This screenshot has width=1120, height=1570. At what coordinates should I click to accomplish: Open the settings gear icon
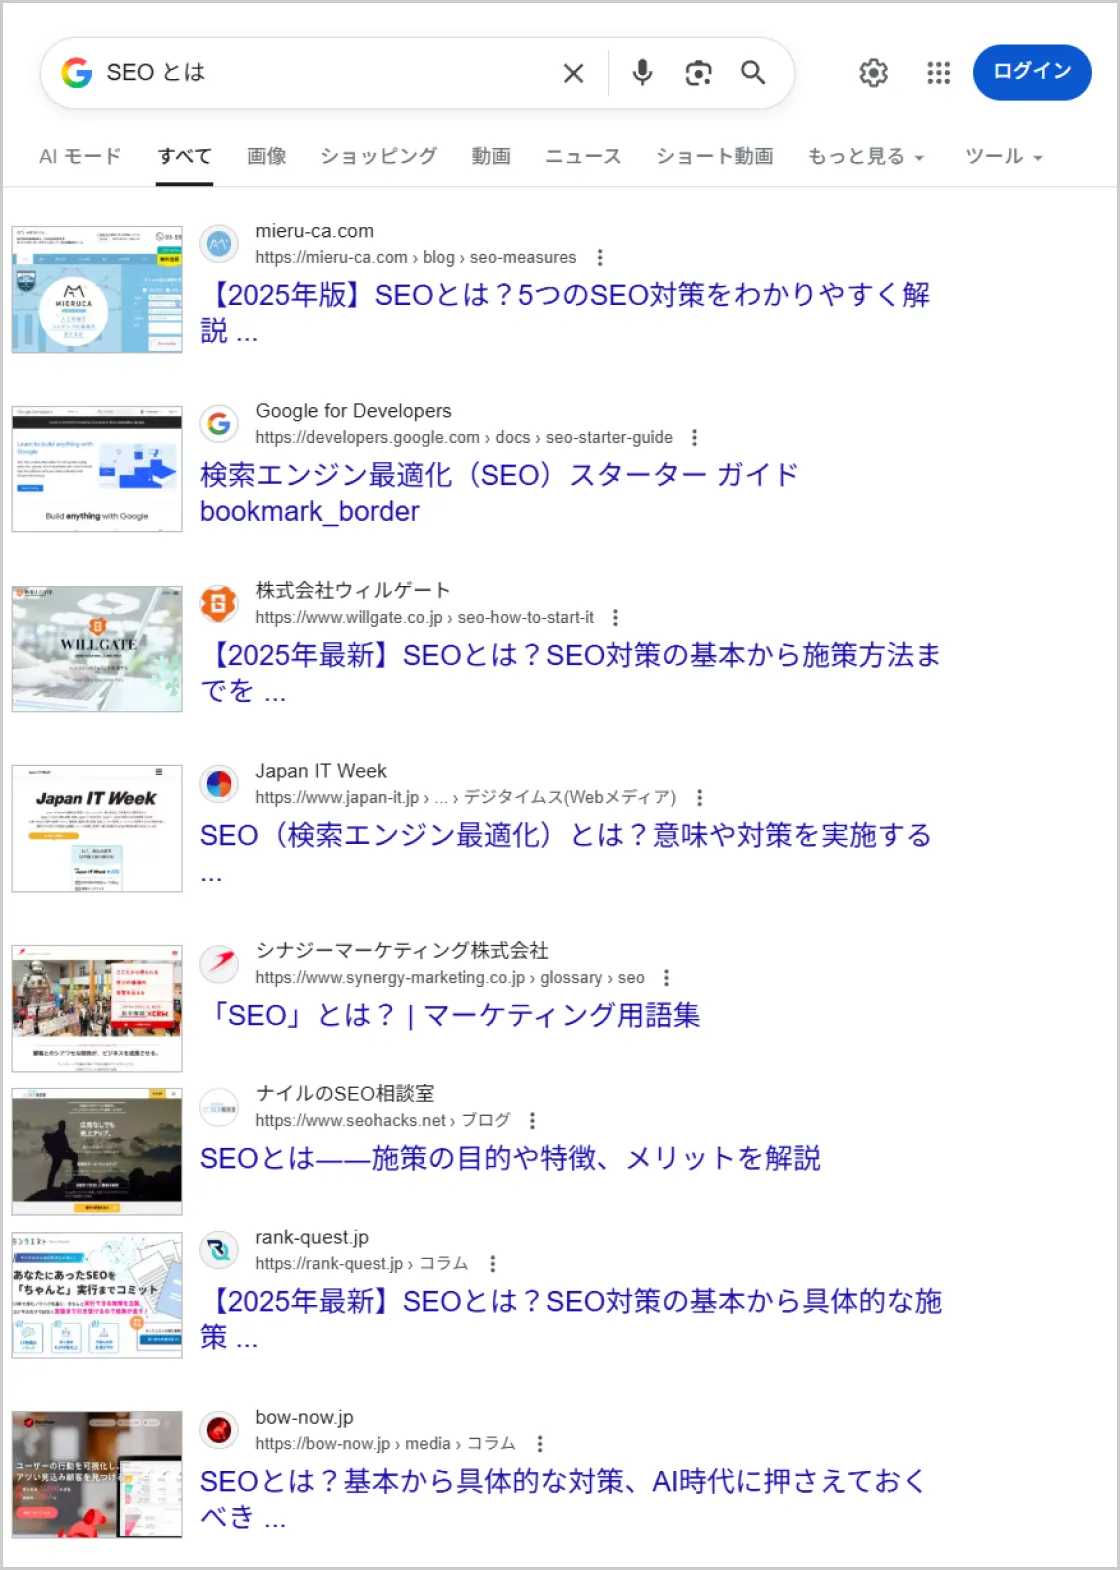click(x=873, y=73)
